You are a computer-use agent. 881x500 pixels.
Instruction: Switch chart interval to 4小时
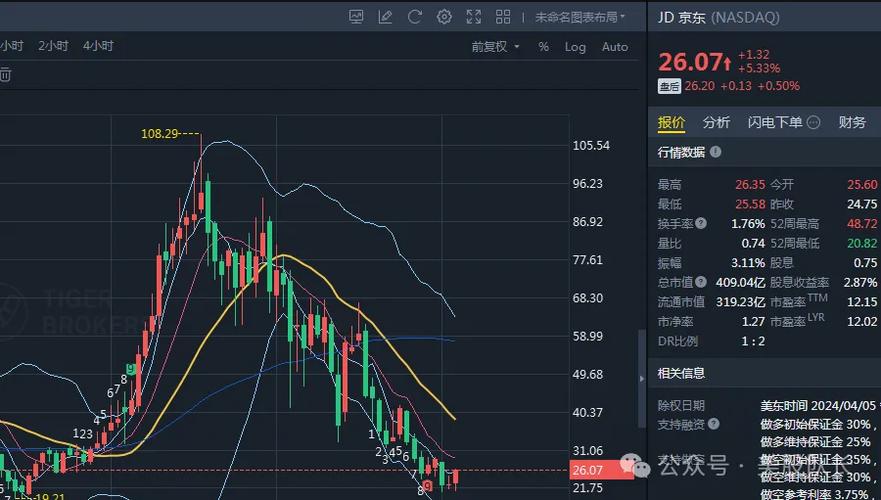[x=98, y=46]
